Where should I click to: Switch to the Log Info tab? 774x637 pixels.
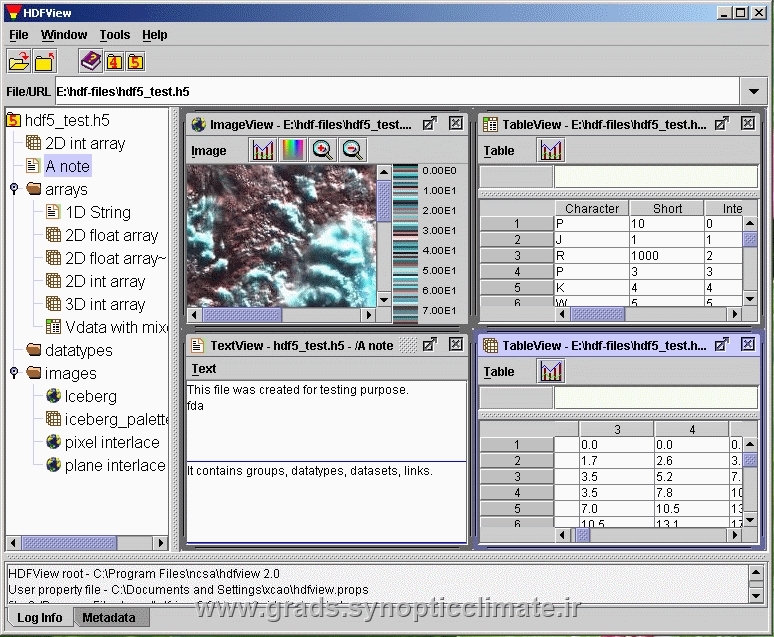pyautogui.click(x=39, y=618)
